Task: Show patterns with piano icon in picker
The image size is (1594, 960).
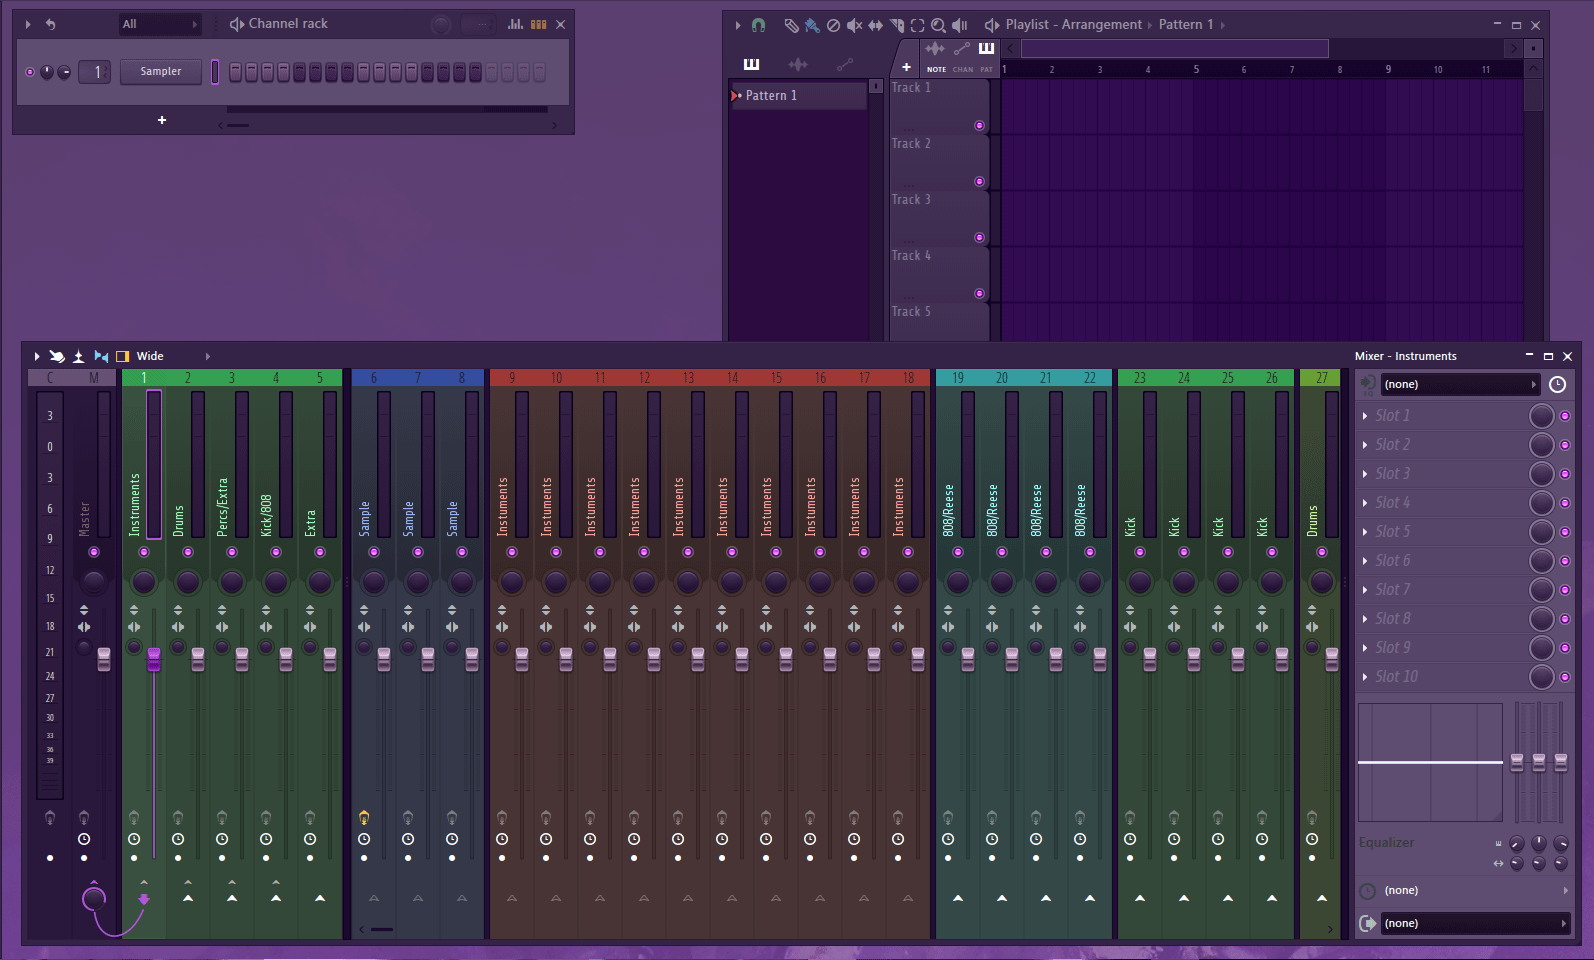Action: coord(751,64)
